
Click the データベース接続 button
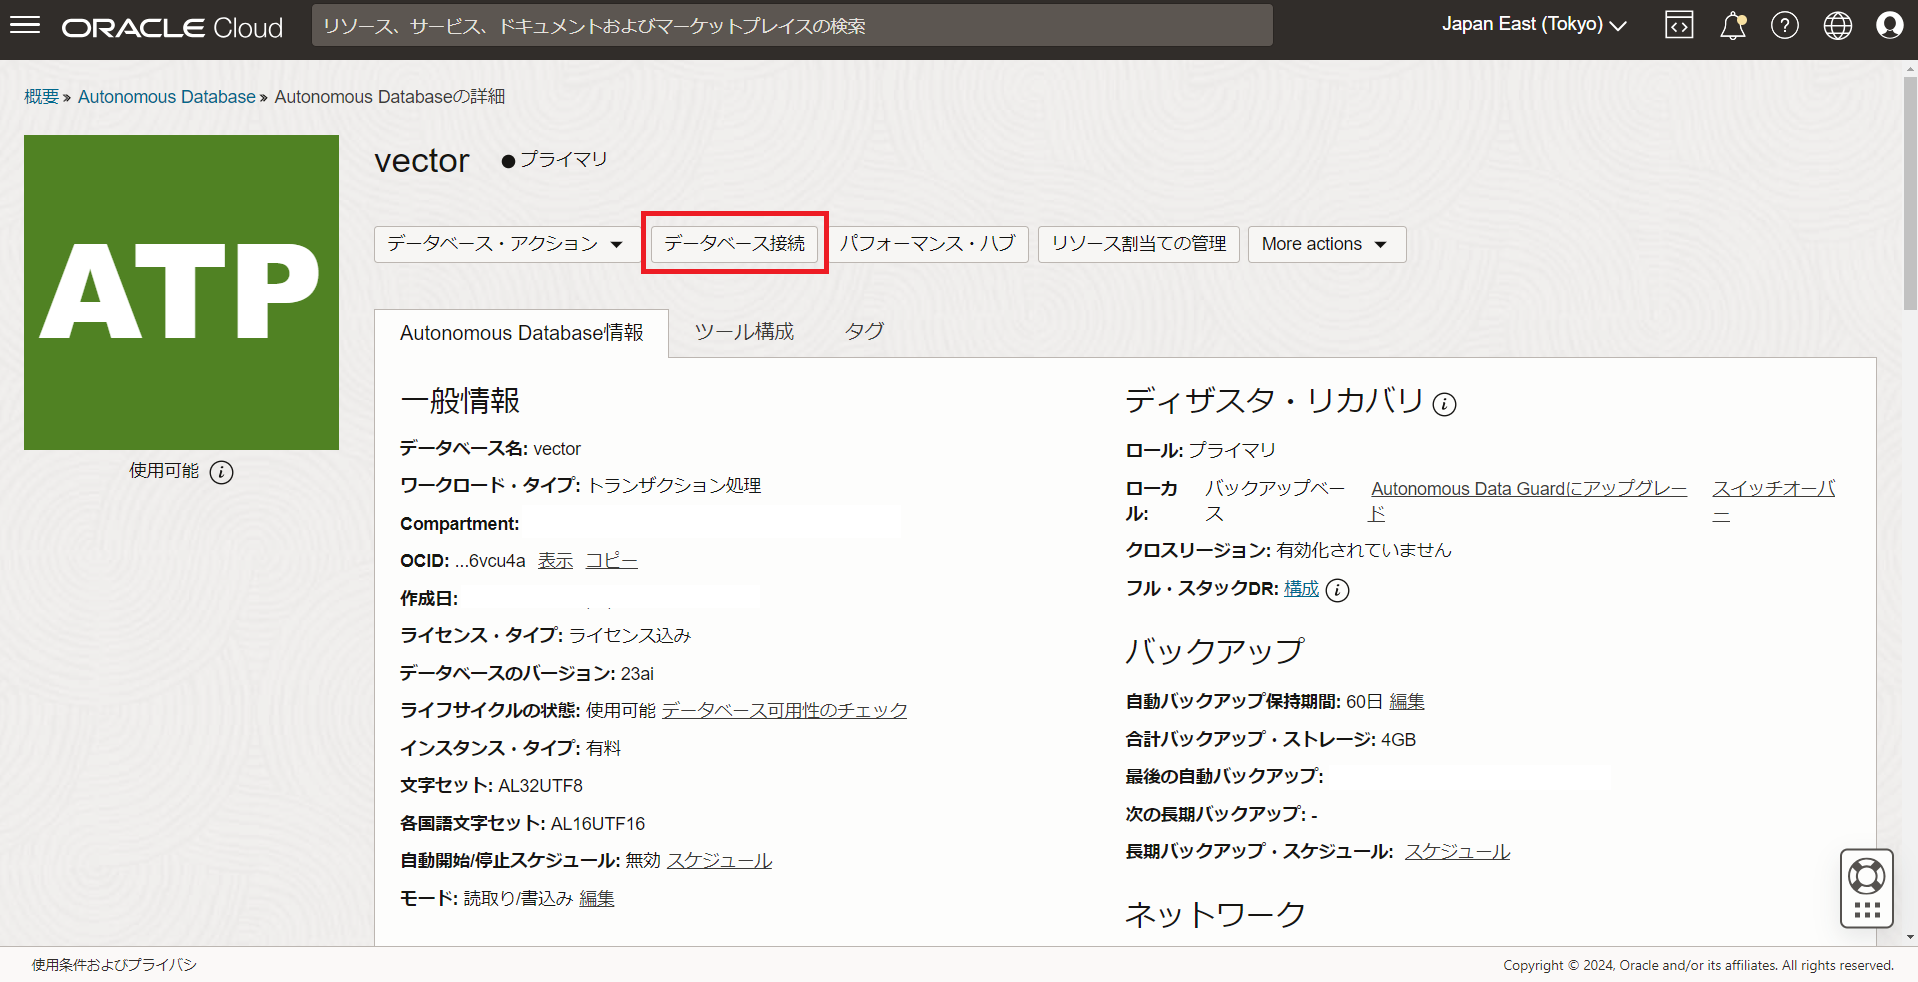click(734, 244)
